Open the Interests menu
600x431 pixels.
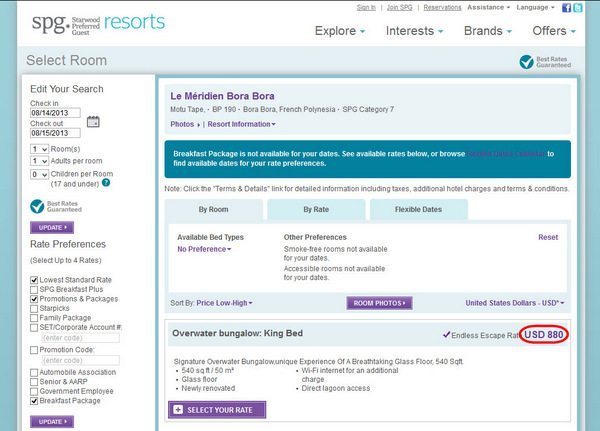point(414,31)
